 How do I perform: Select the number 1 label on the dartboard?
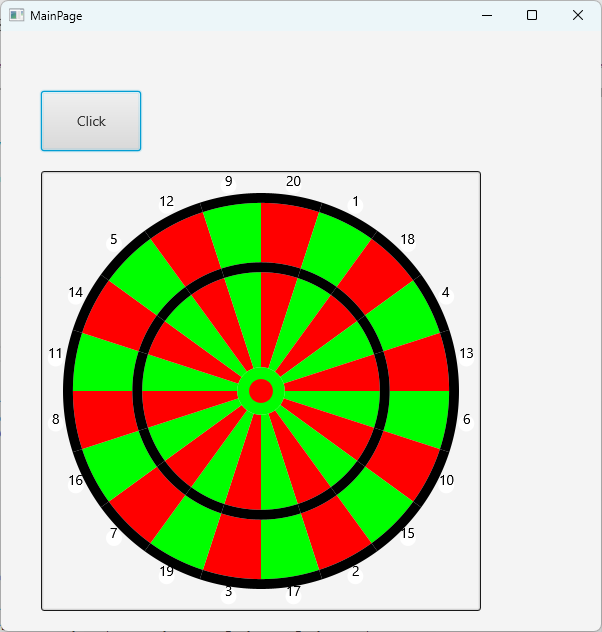[355, 201]
